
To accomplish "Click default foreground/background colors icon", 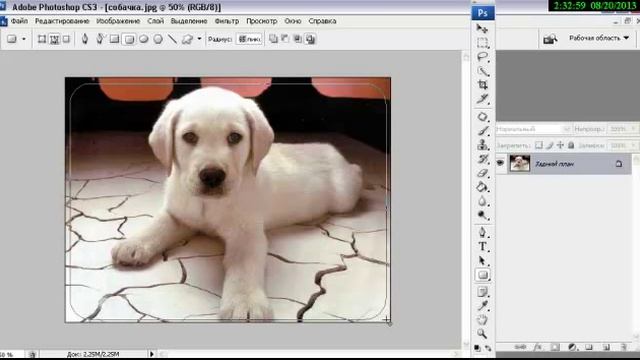I will click(x=478, y=348).
